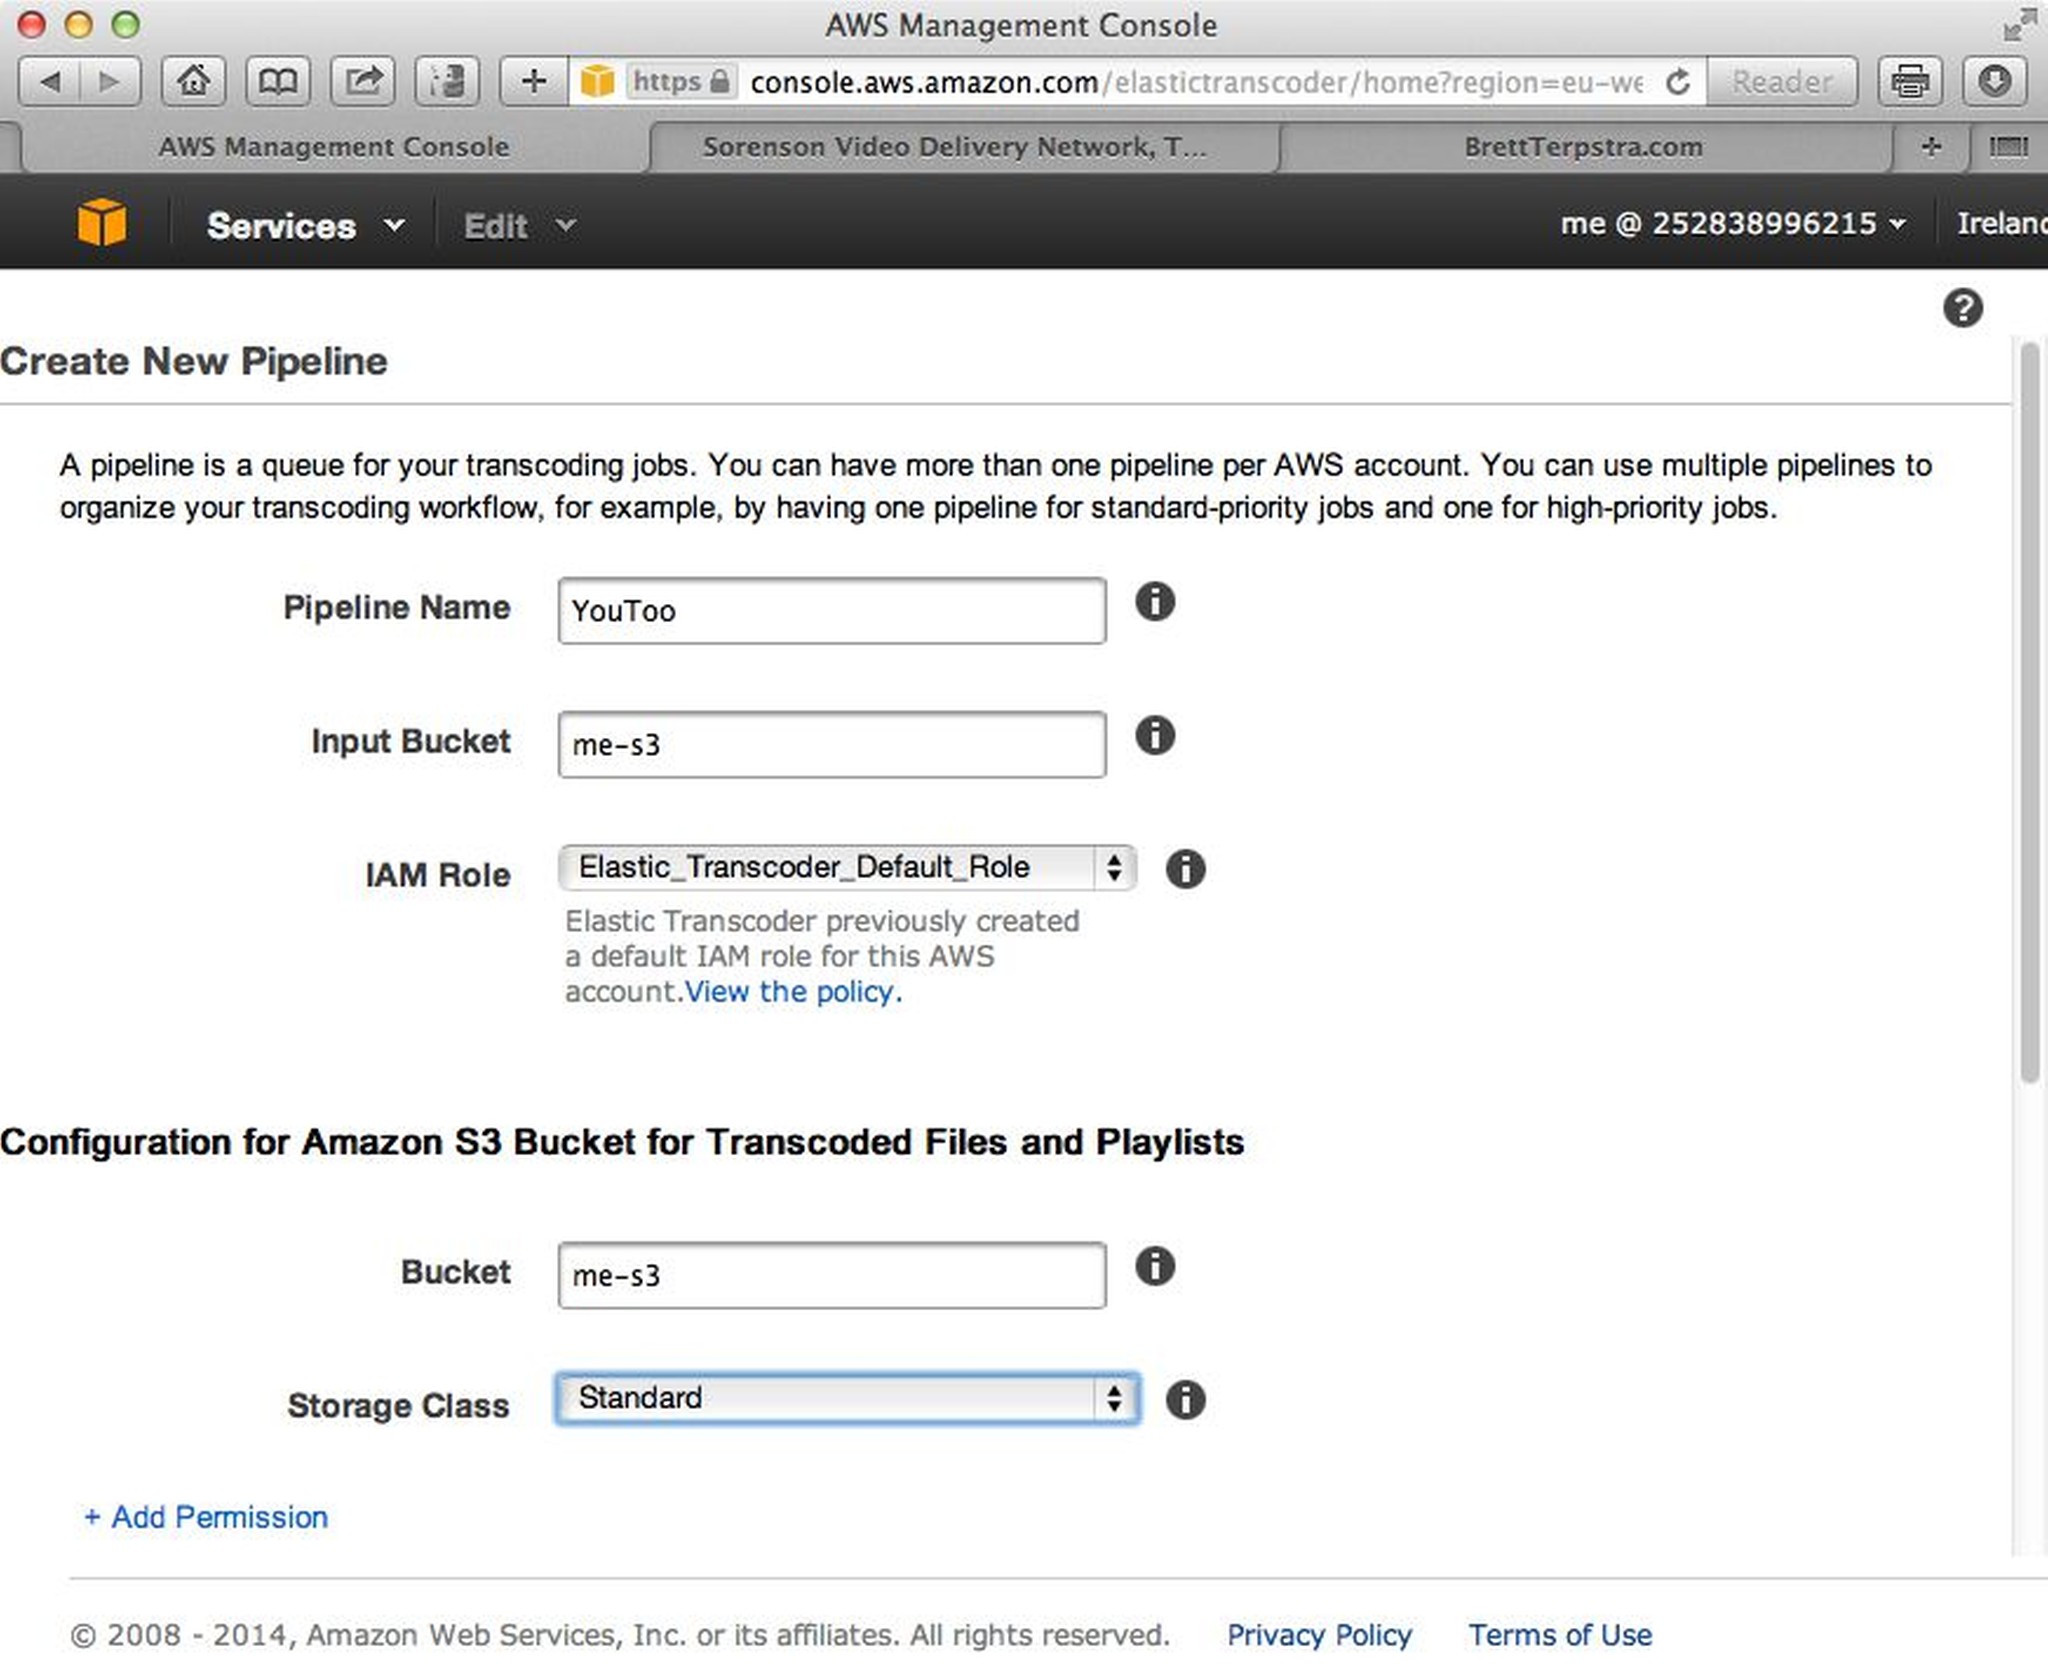Image resolution: width=2048 pixels, height=1677 pixels.
Task: Click the Safari home icon
Action: tap(193, 81)
